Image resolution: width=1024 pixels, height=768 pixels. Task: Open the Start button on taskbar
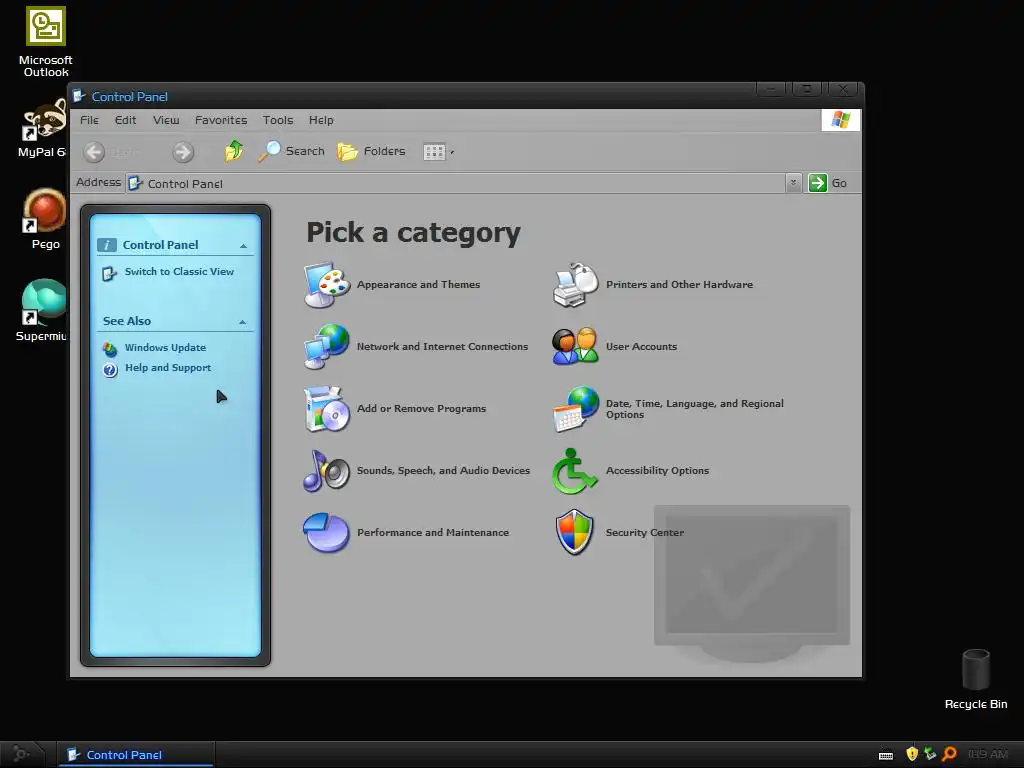click(x=21, y=754)
